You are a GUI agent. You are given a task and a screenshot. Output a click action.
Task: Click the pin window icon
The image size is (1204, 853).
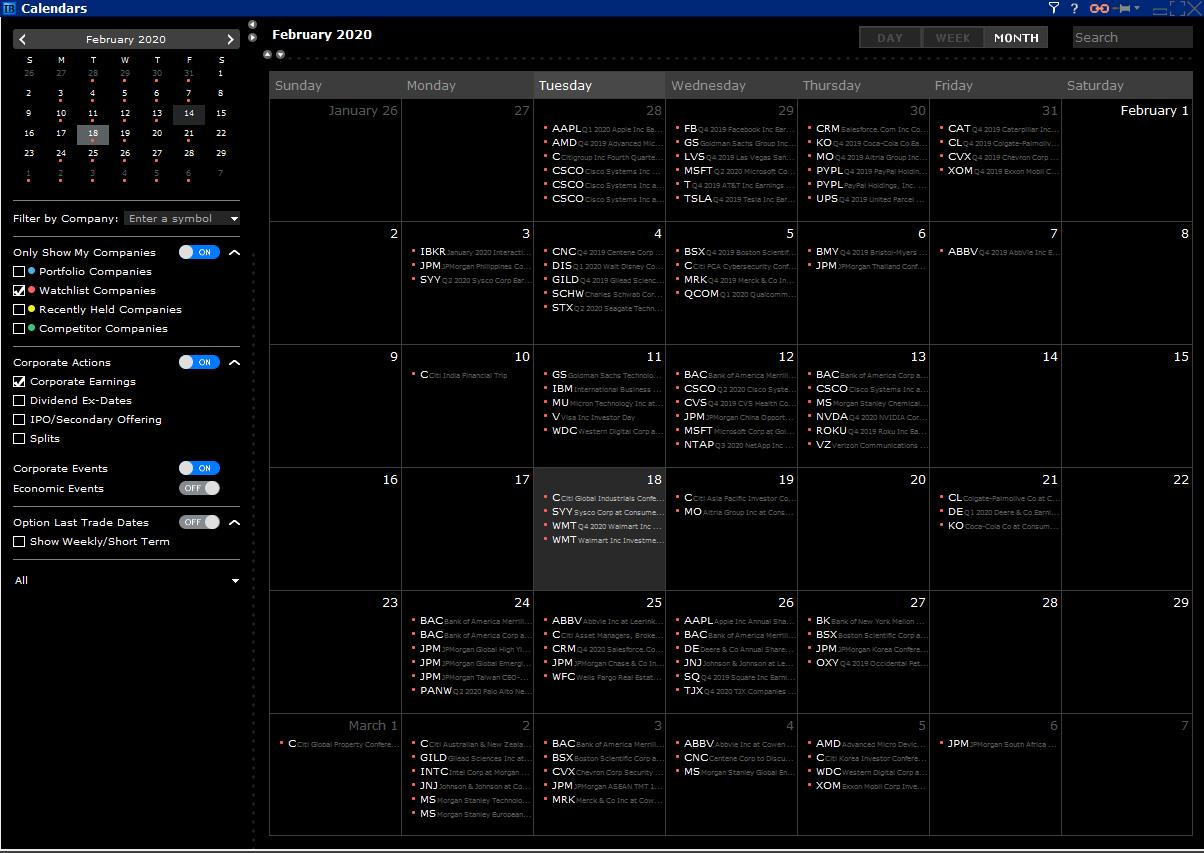coord(1127,8)
